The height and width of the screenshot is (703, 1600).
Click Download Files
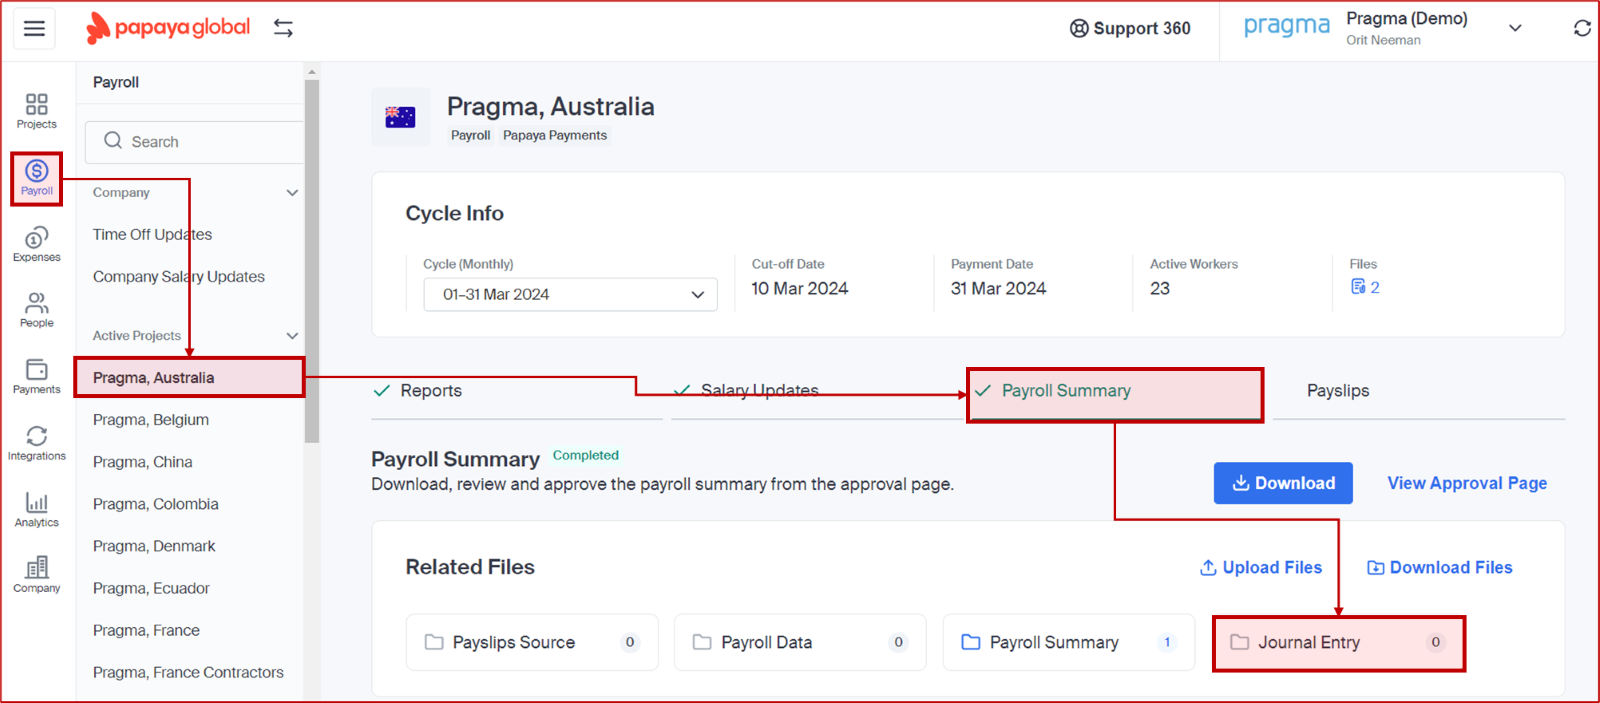[x=1440, y=567]
